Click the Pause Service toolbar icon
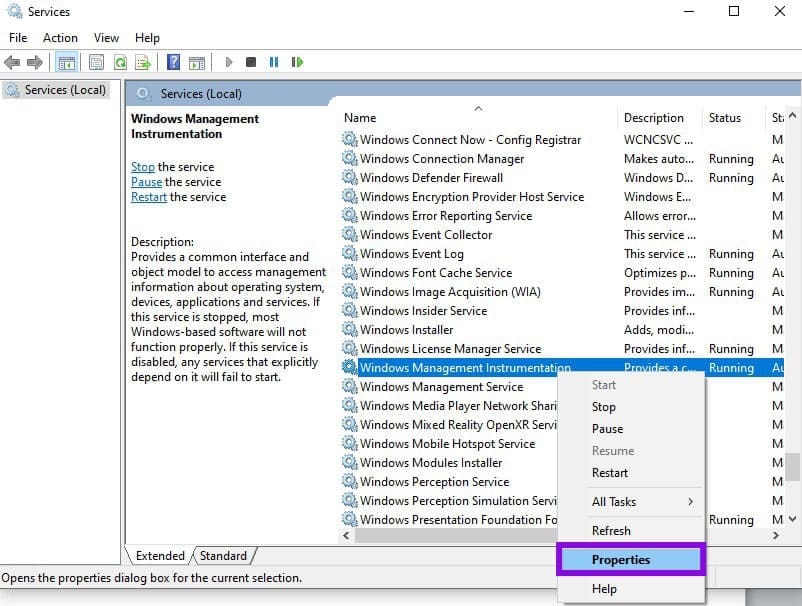802x606 pixels. 274,62
